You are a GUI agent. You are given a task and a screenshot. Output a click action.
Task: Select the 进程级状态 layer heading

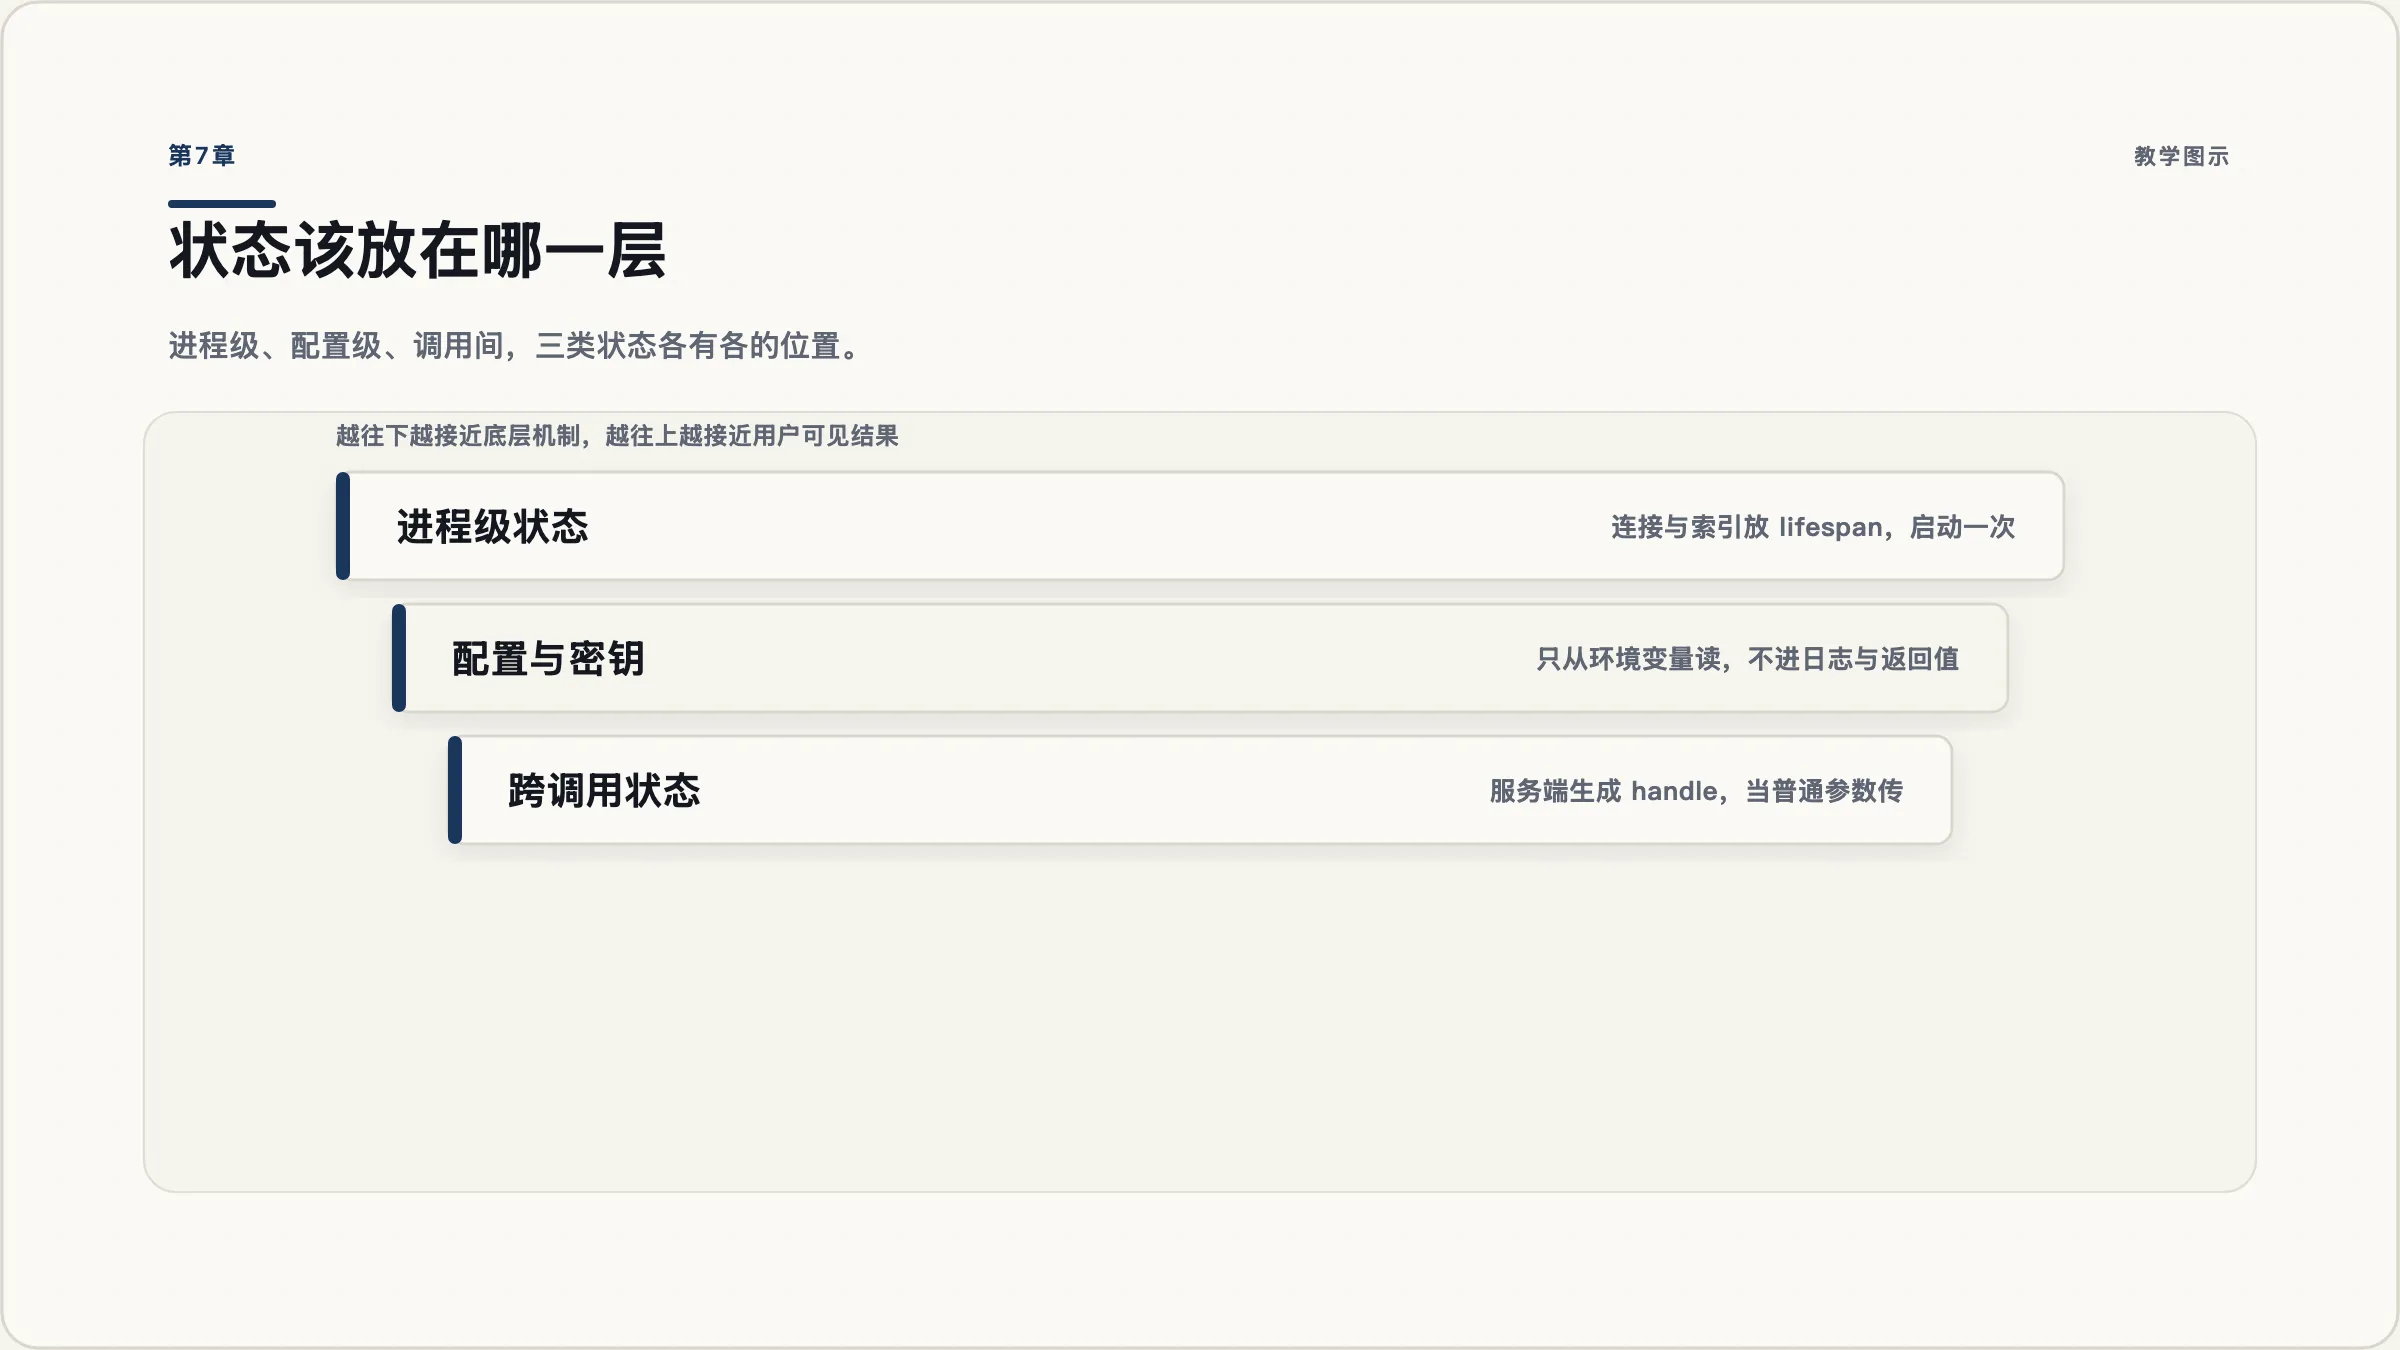coord(492,527)
